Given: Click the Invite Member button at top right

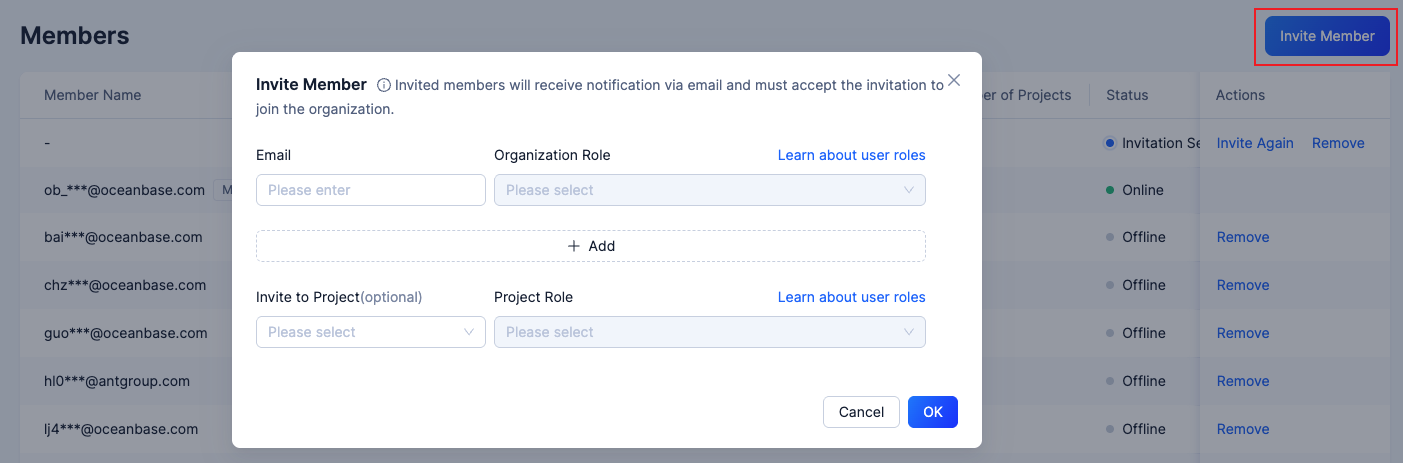Looking at the screenshot, I should point(1327,36).
